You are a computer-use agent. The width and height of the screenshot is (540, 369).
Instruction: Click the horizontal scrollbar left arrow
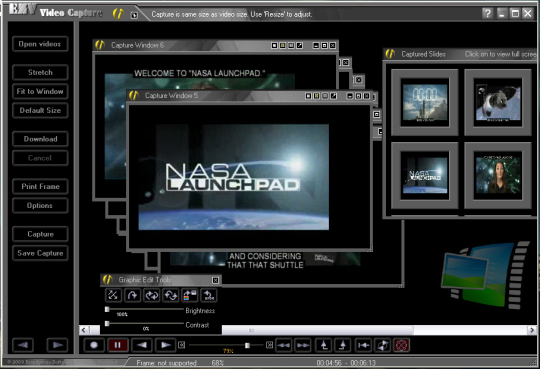(84, 330)
